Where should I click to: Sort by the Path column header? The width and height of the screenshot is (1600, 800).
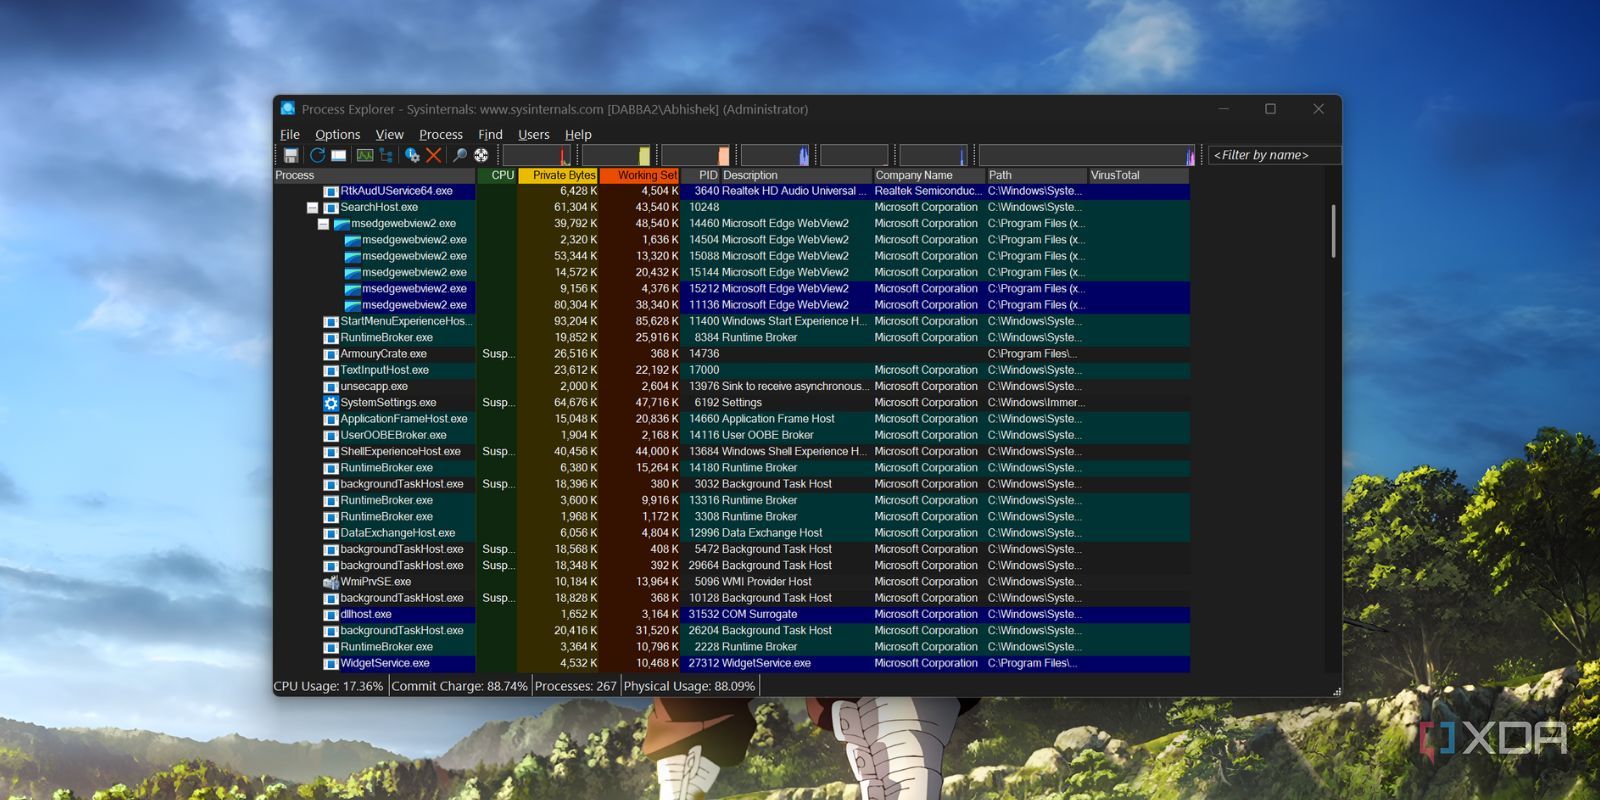point(1037,175)
